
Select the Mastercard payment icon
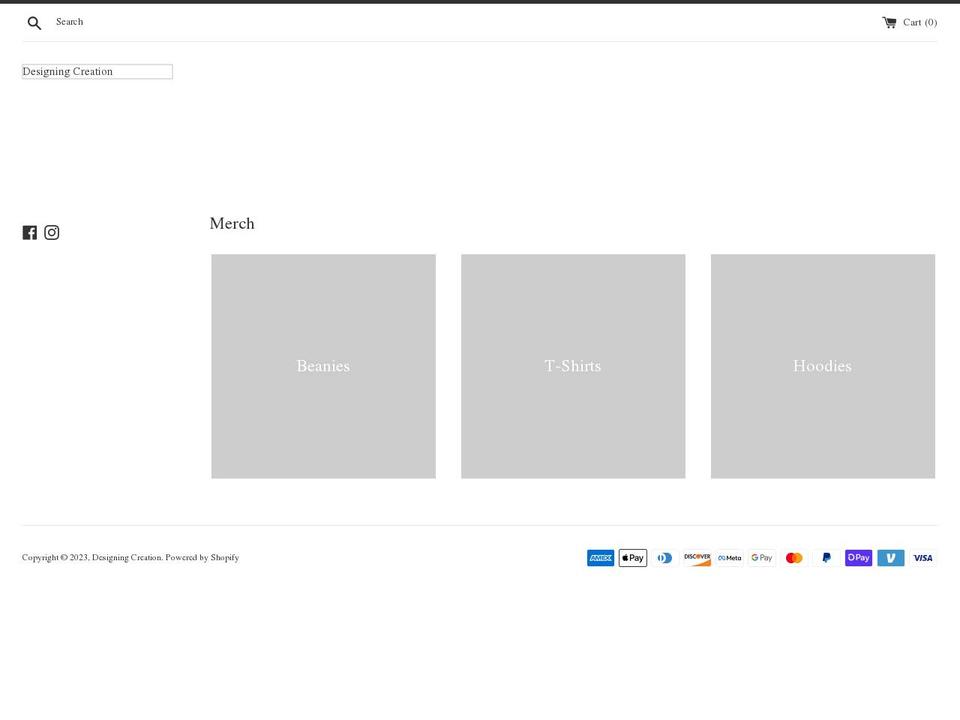(794, 557)
